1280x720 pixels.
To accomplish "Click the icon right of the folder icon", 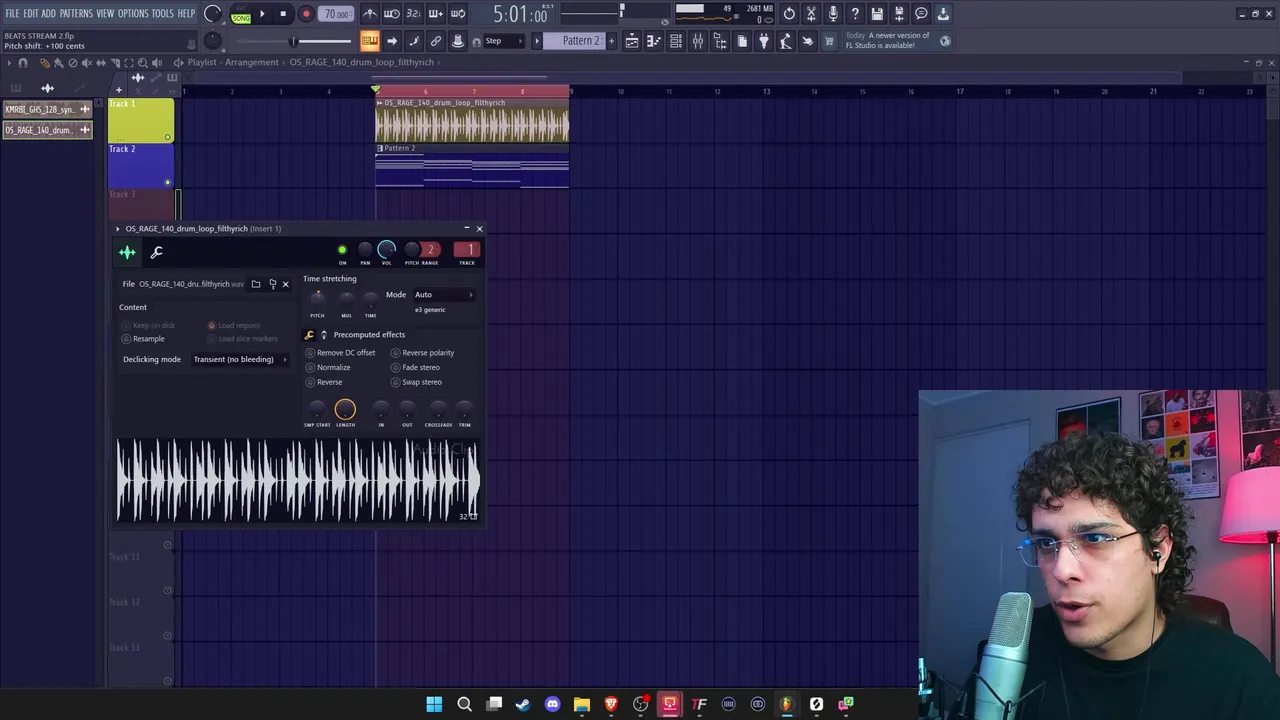I will tap(272, 284).
